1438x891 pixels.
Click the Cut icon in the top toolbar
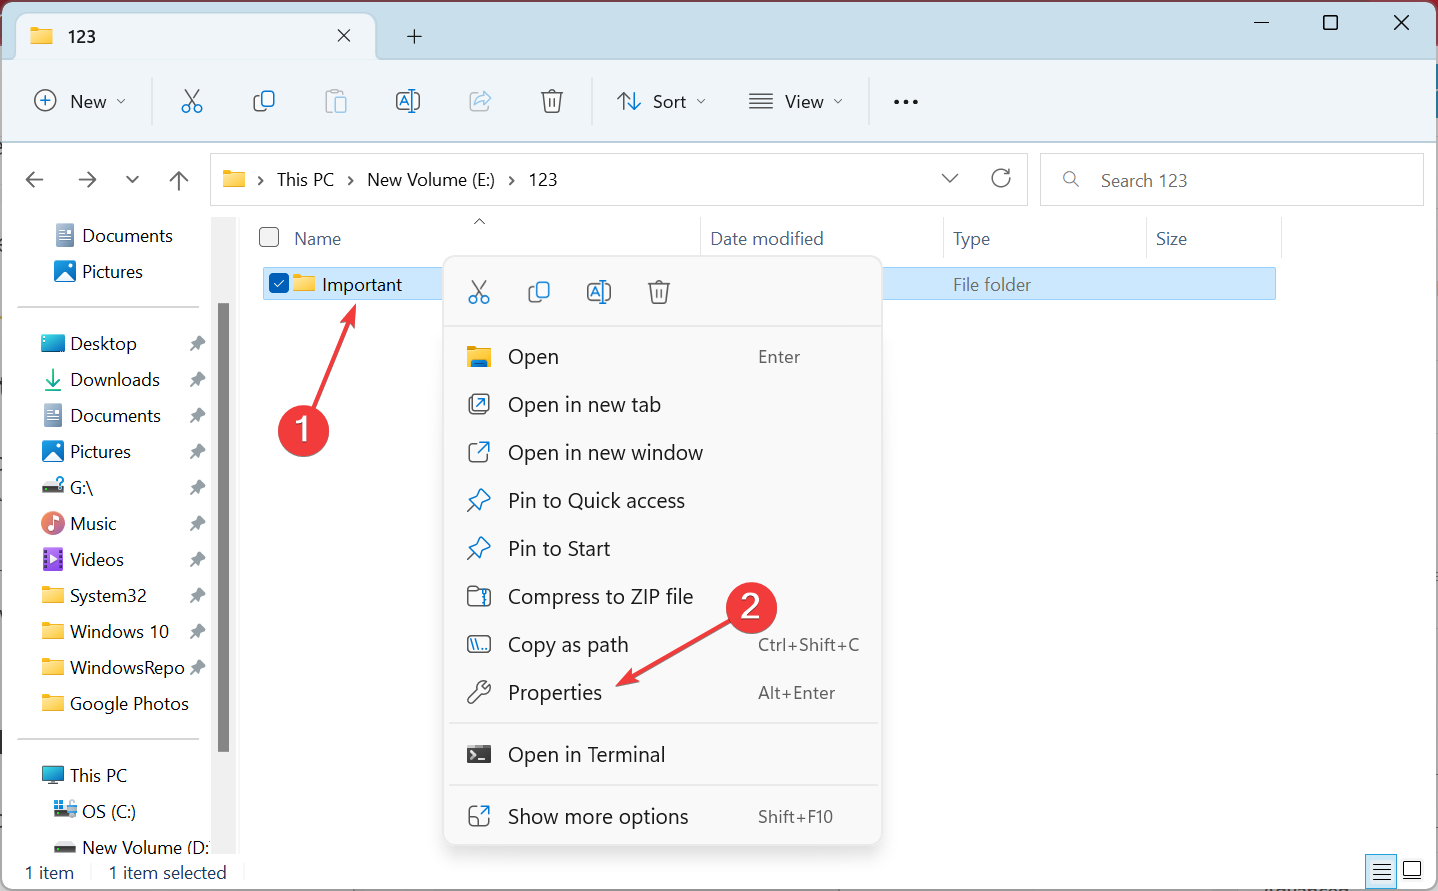pyautogui.click(x=191, y=101)
